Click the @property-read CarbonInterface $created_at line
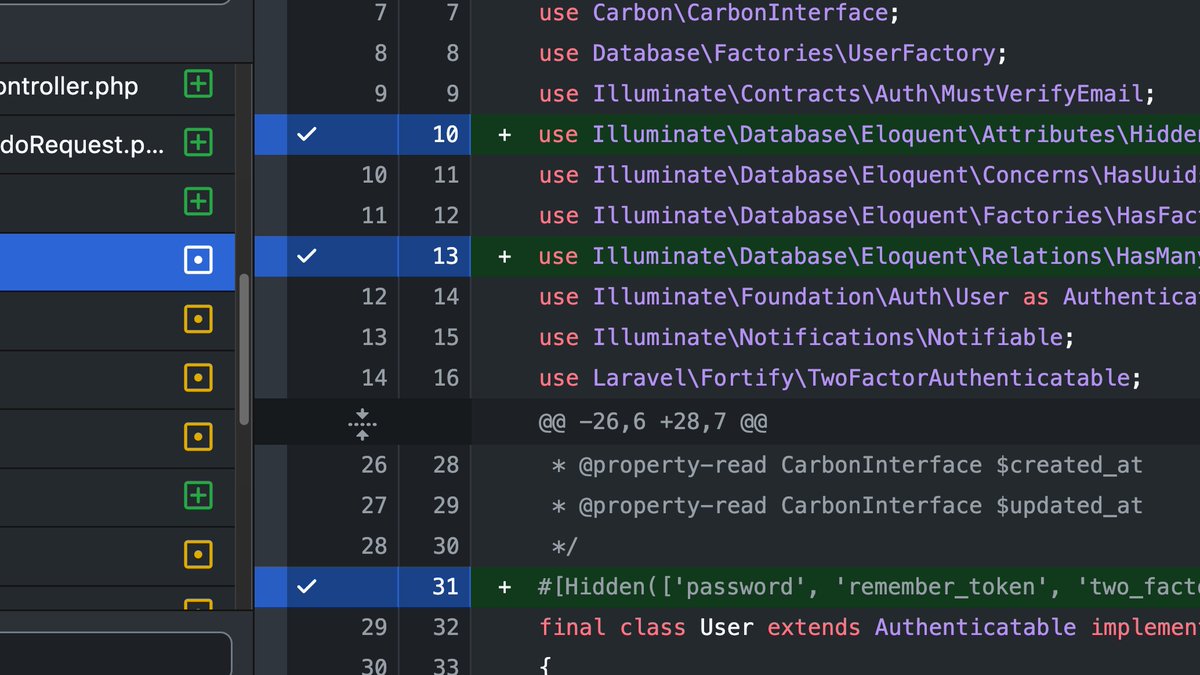Screen dimensions: 1200x675 pos(847,465)
